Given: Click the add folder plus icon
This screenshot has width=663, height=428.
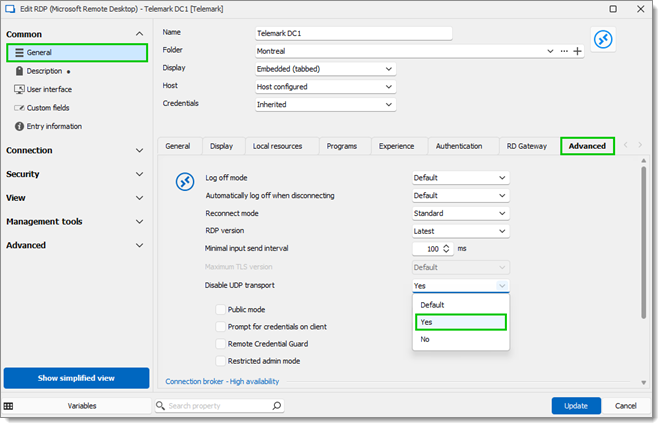Looking at the screenshot, I should [577, 51].
